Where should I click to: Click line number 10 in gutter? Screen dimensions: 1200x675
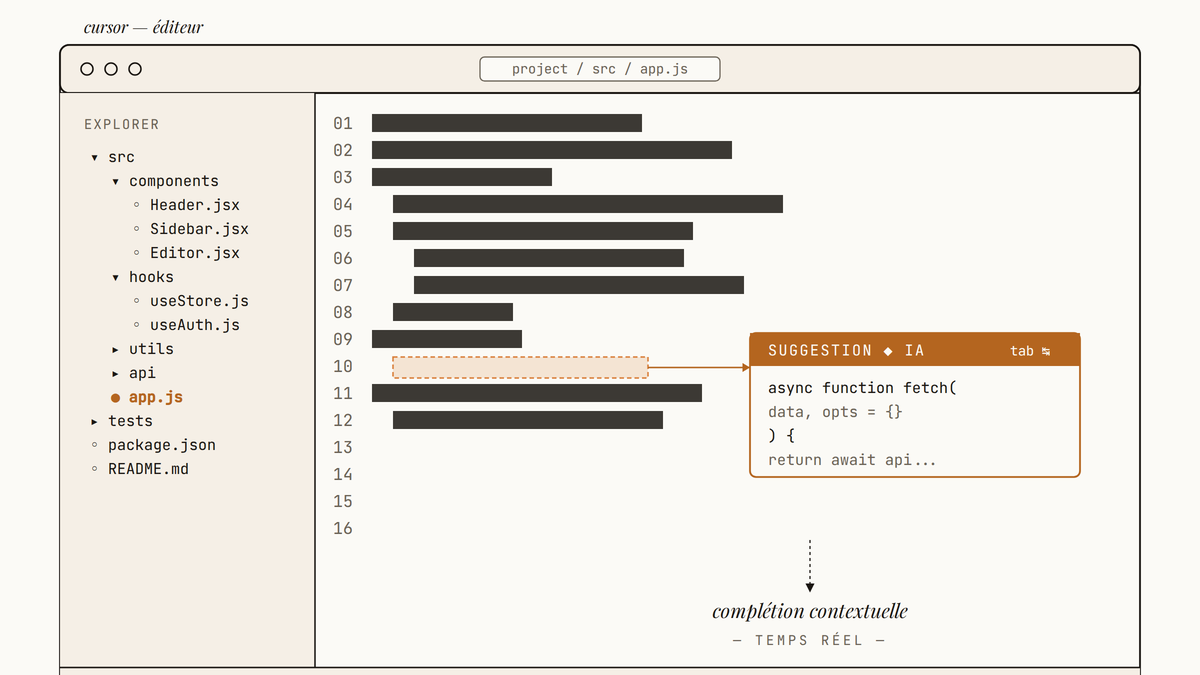[x=343, y=367]
